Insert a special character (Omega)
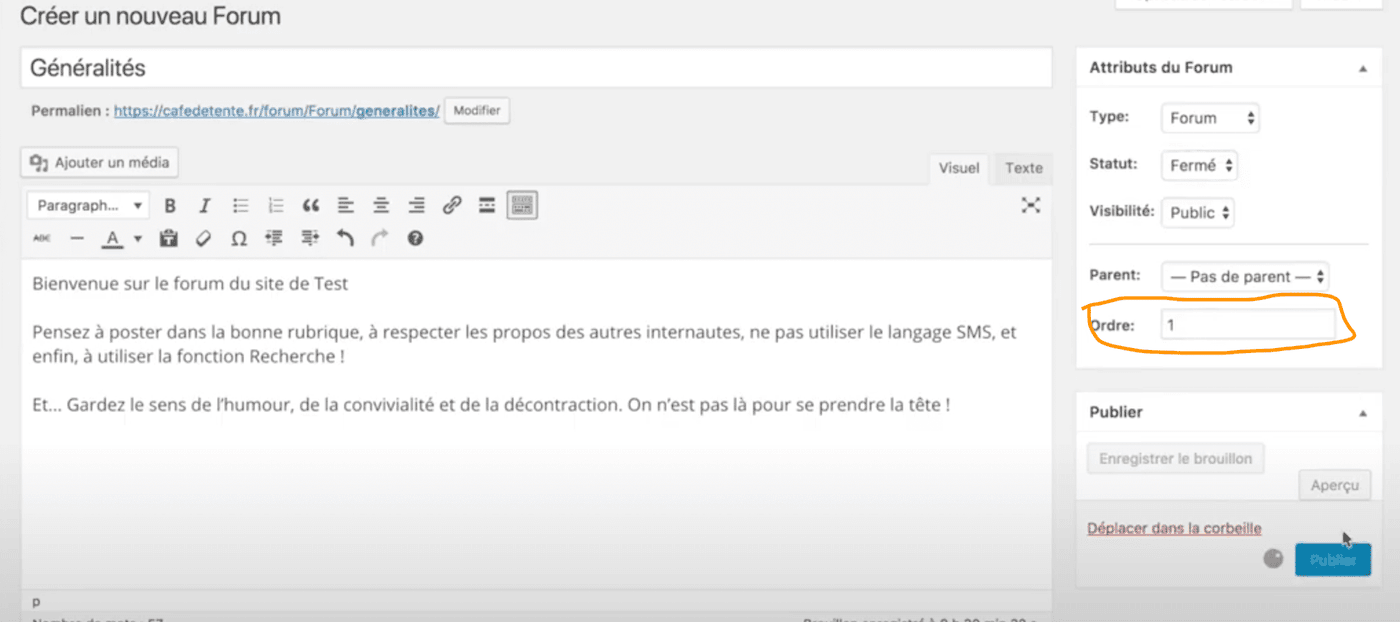The height and width of the screenshot is (622, 1400). 238,239
